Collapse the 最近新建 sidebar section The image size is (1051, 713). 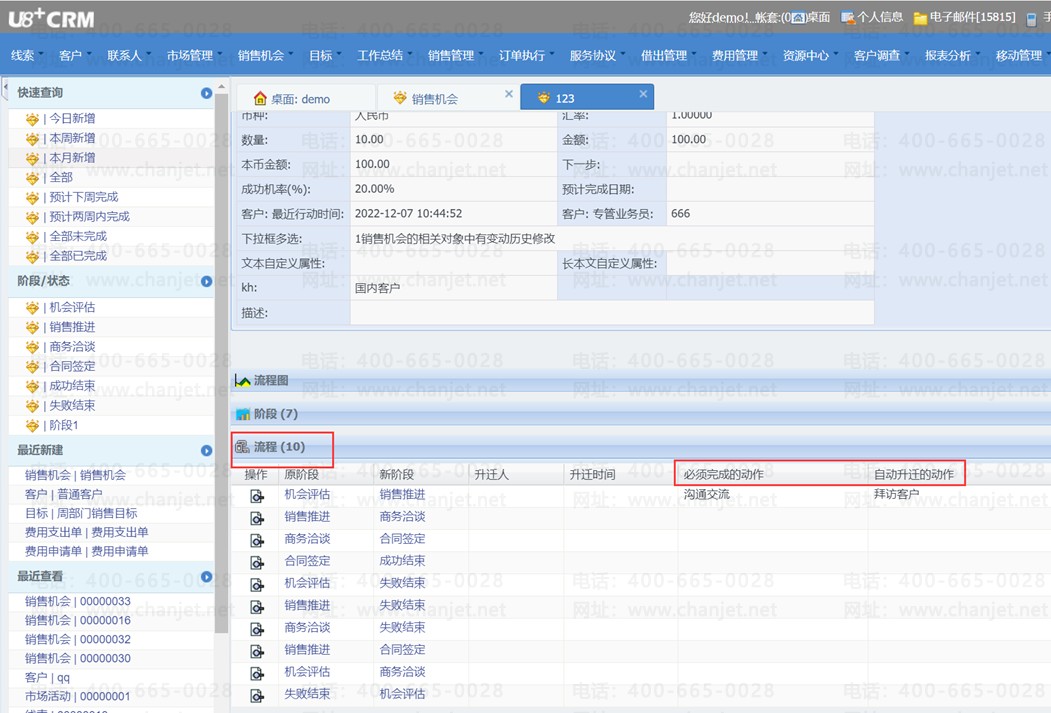coord(207,451)
